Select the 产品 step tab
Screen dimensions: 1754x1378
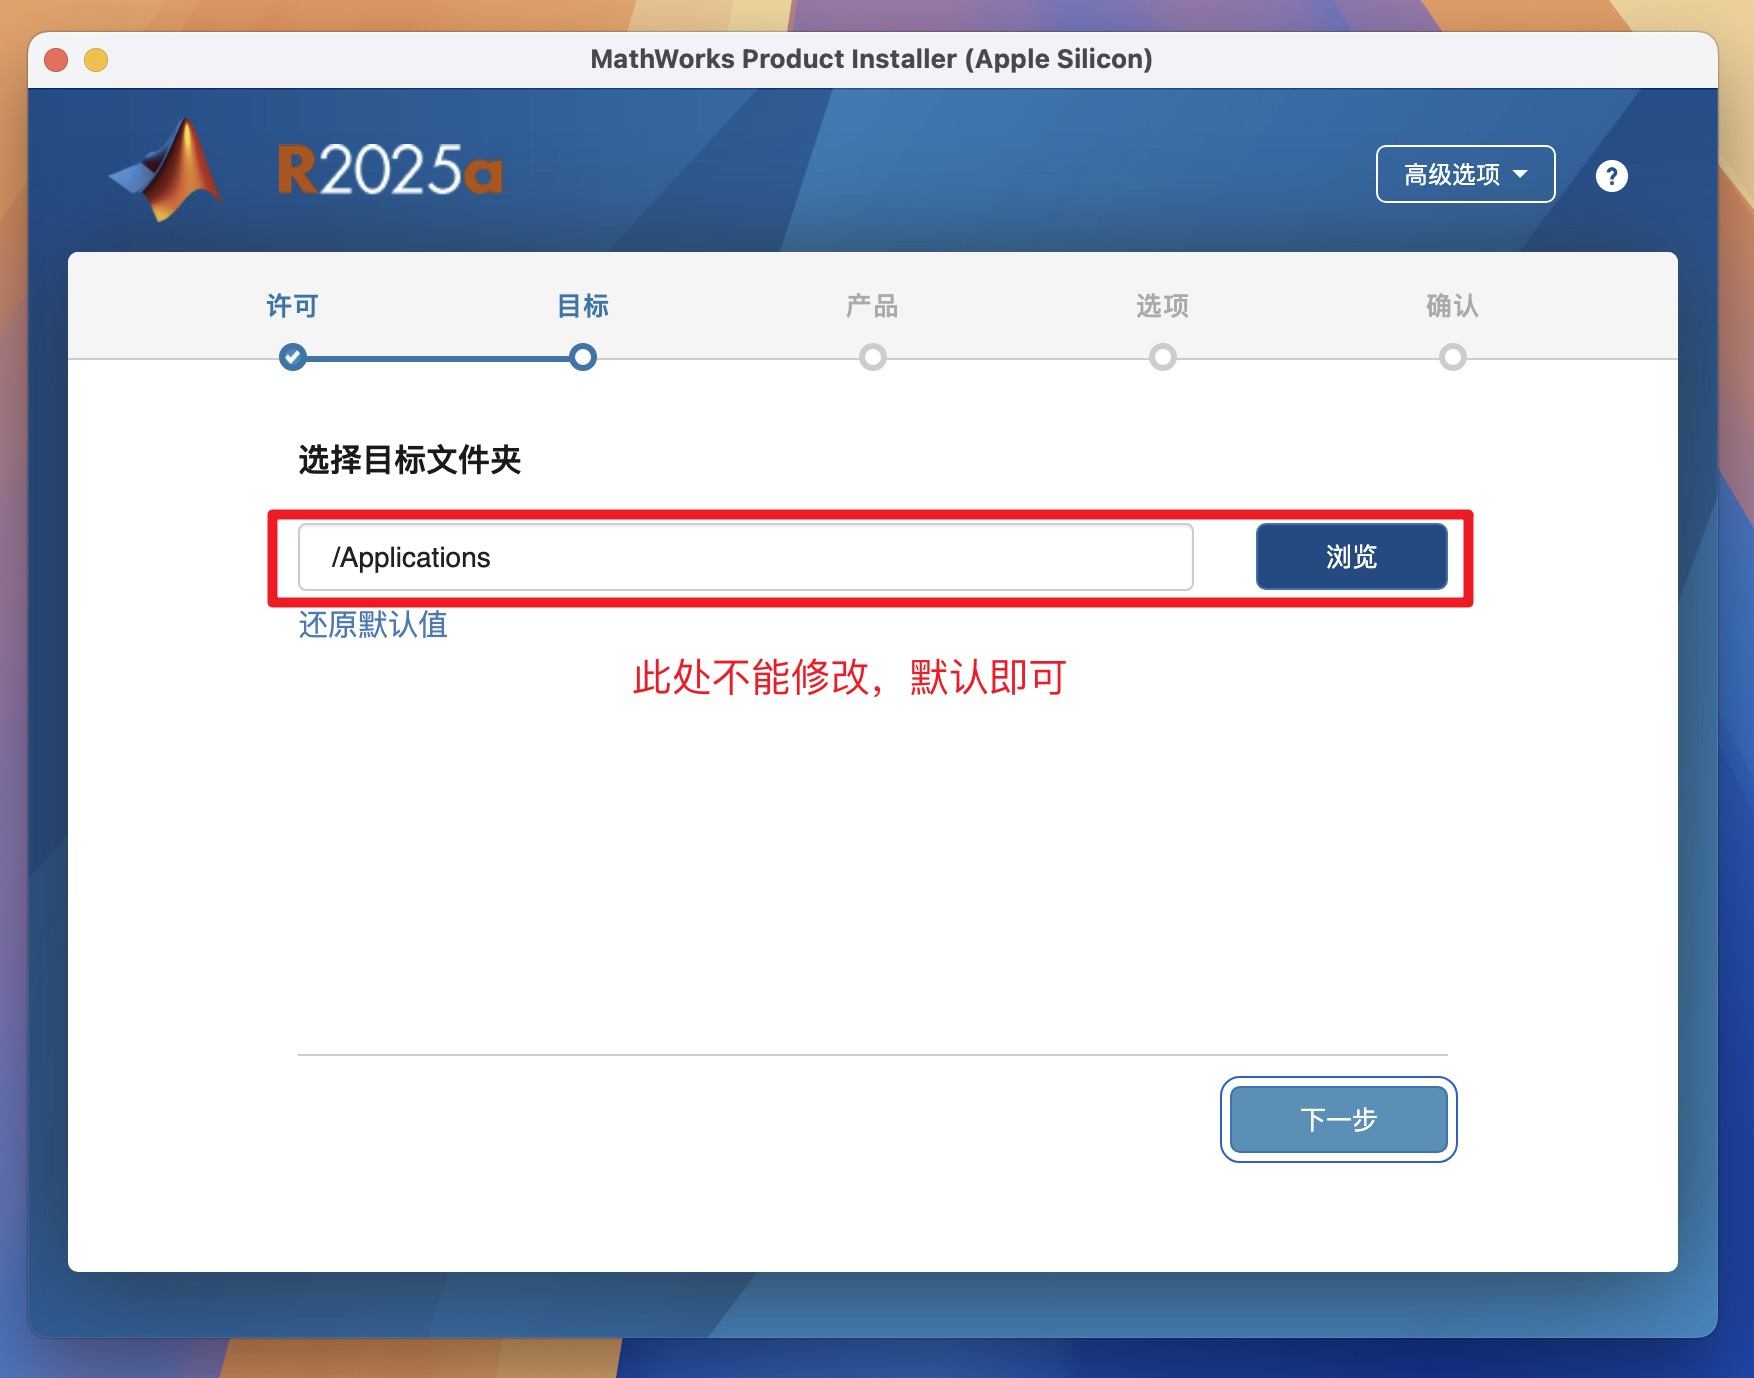872,306
